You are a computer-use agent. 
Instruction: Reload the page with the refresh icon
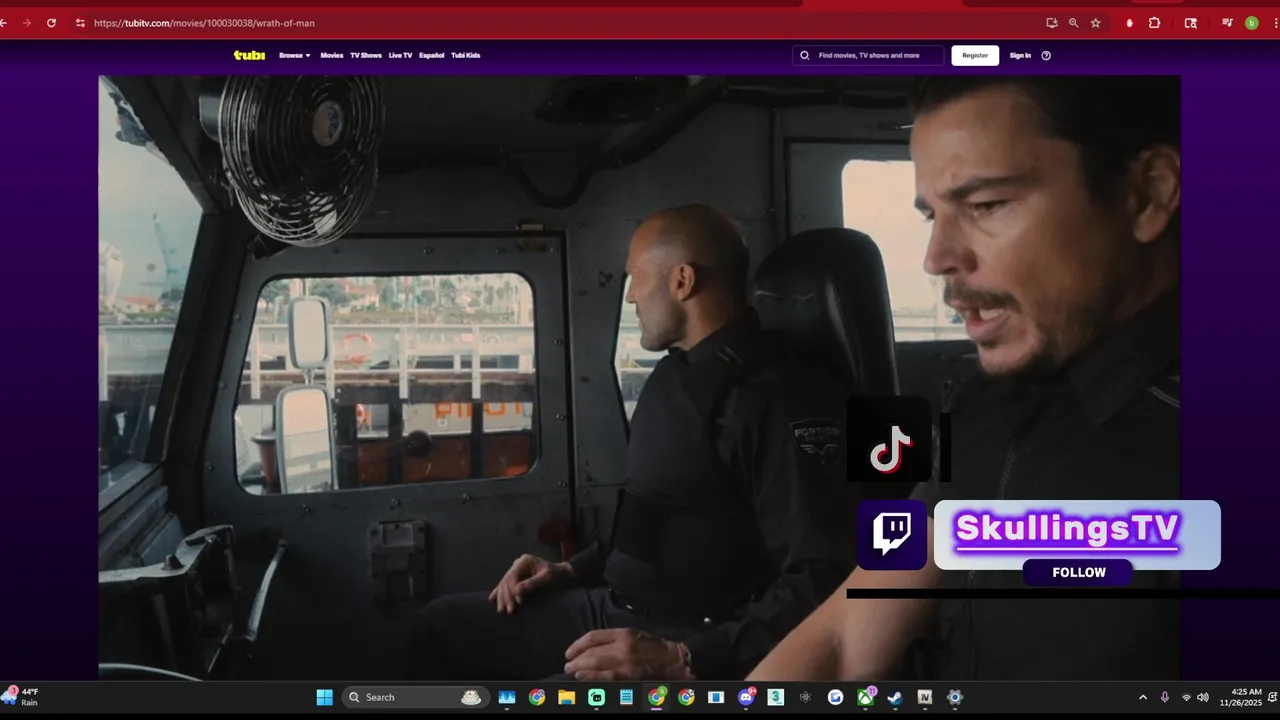point(51,23)
